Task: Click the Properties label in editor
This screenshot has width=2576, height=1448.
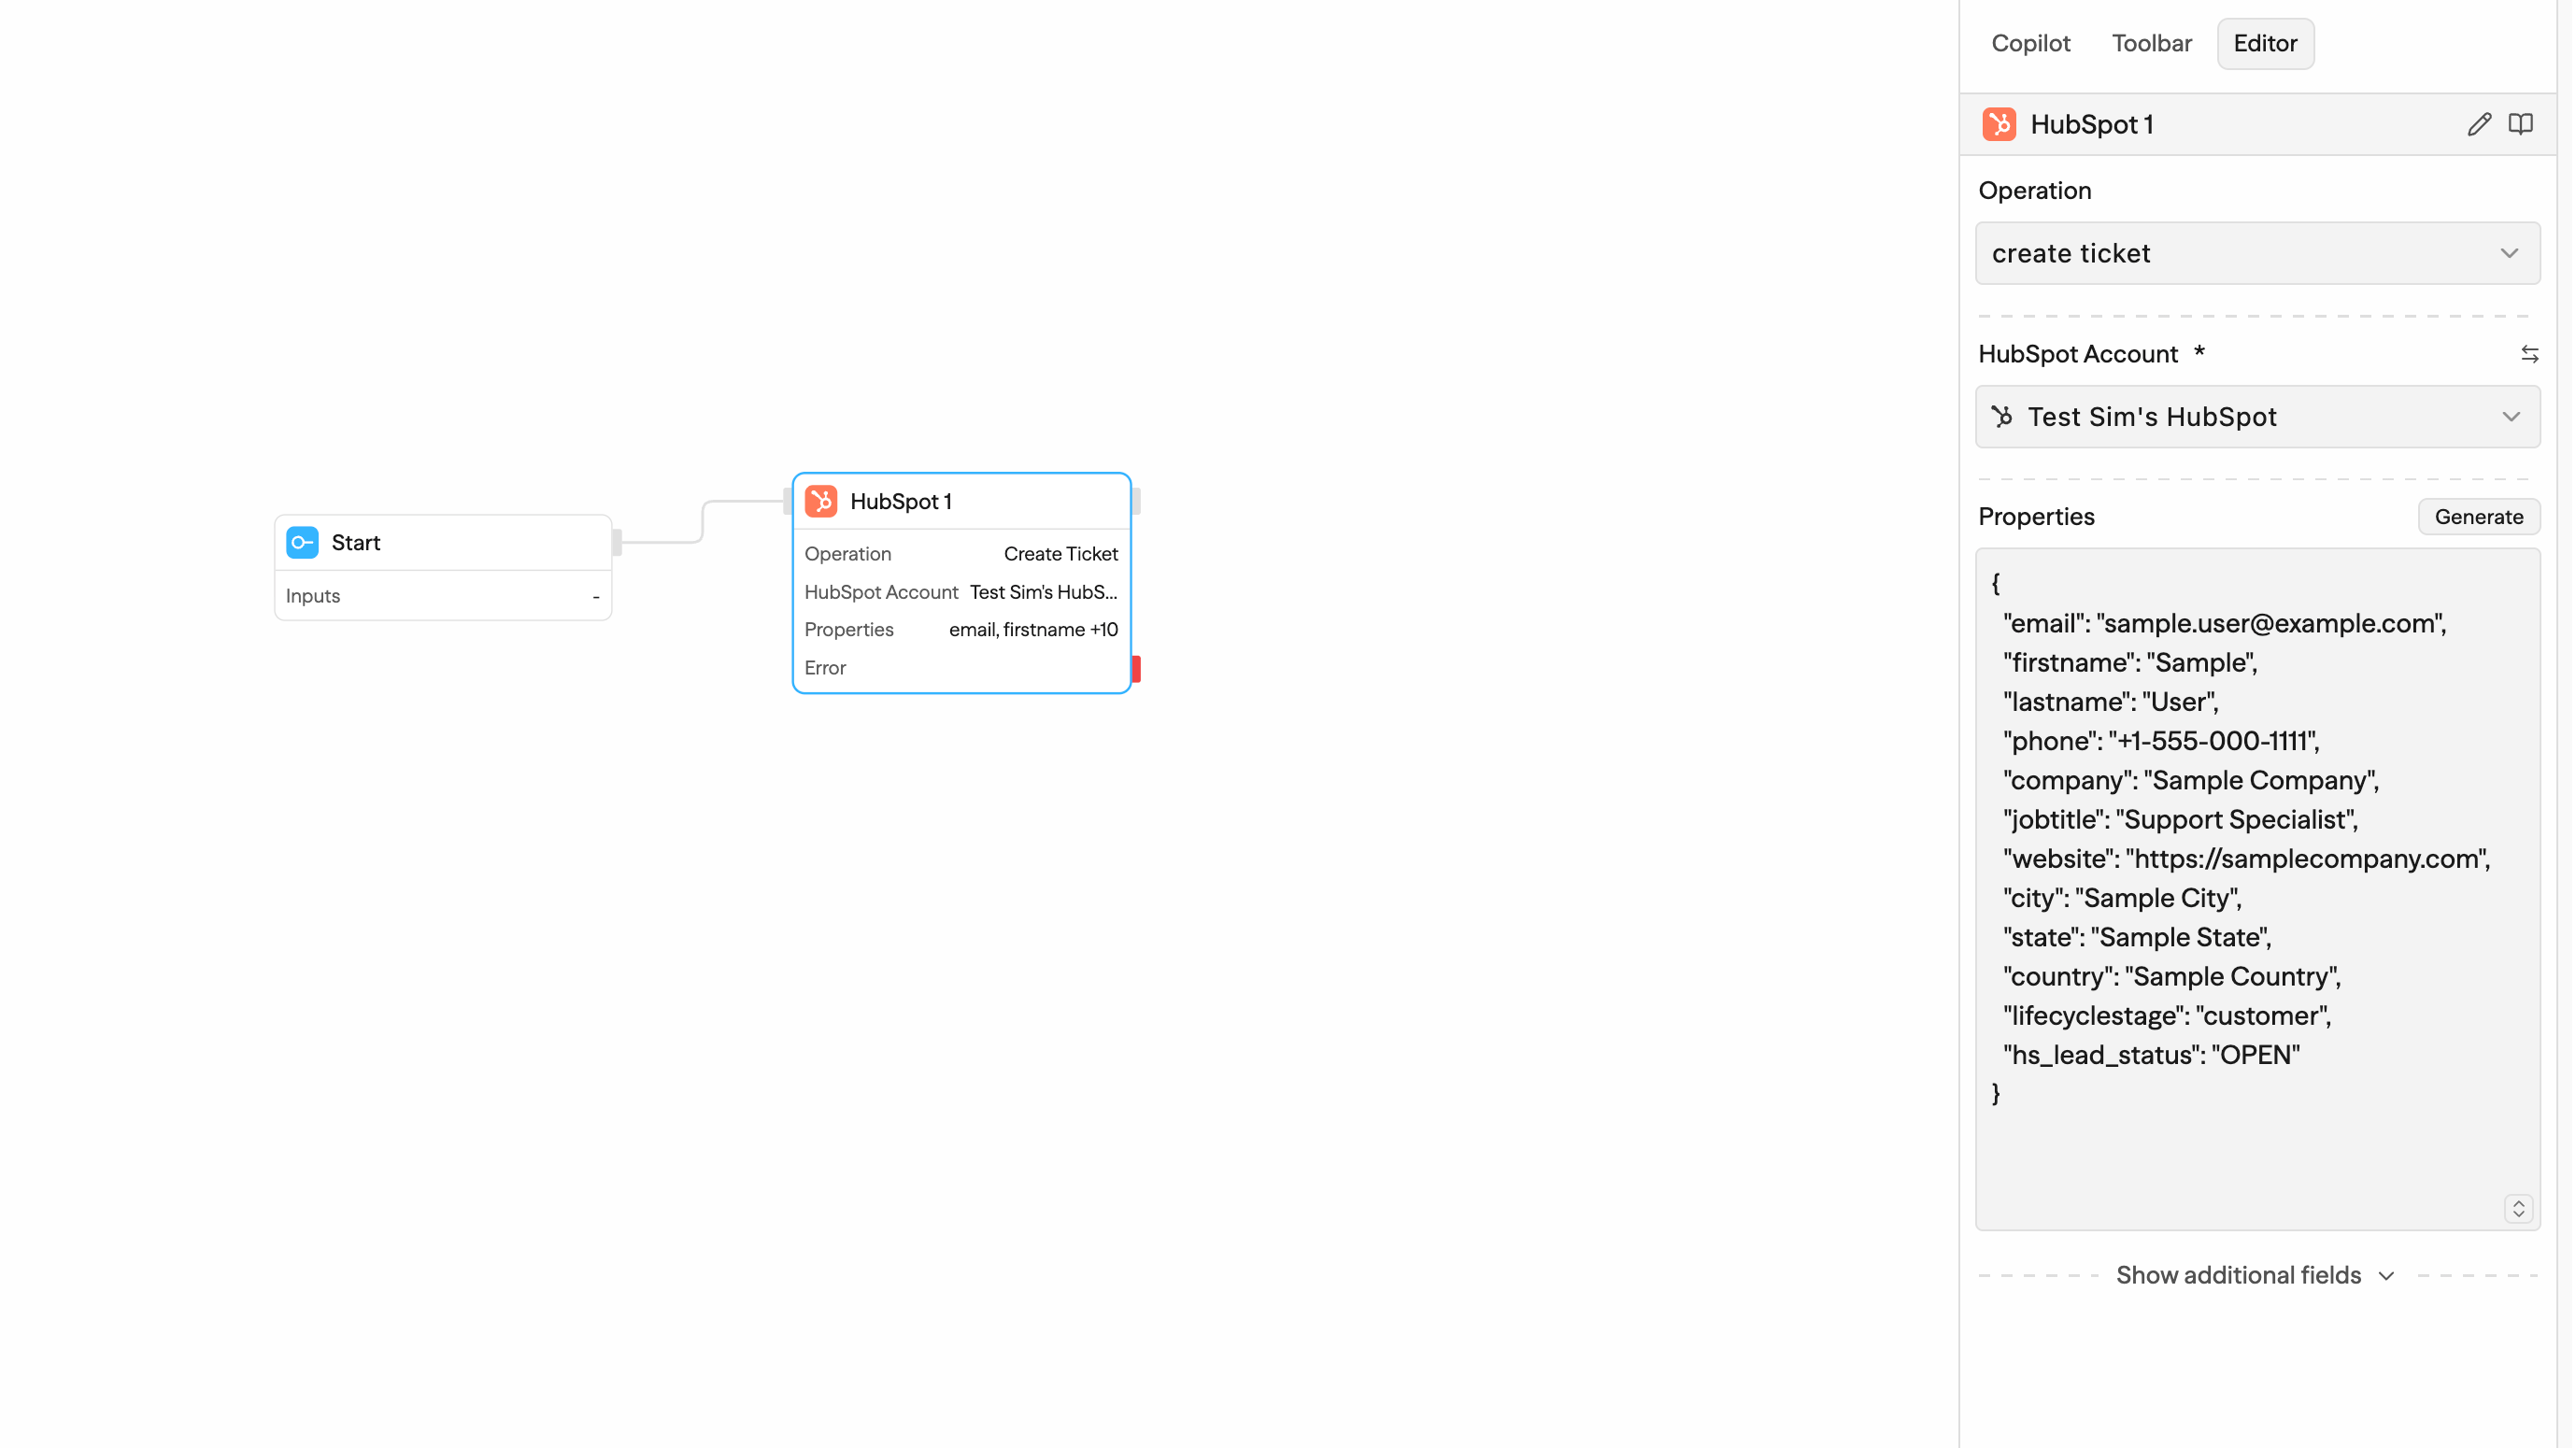Action: point(2036,516)
